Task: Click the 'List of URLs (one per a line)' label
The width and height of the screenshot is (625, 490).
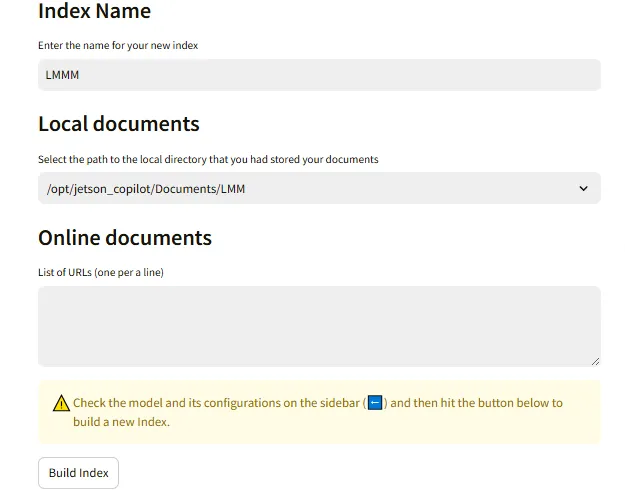Action: coord(100,273)
